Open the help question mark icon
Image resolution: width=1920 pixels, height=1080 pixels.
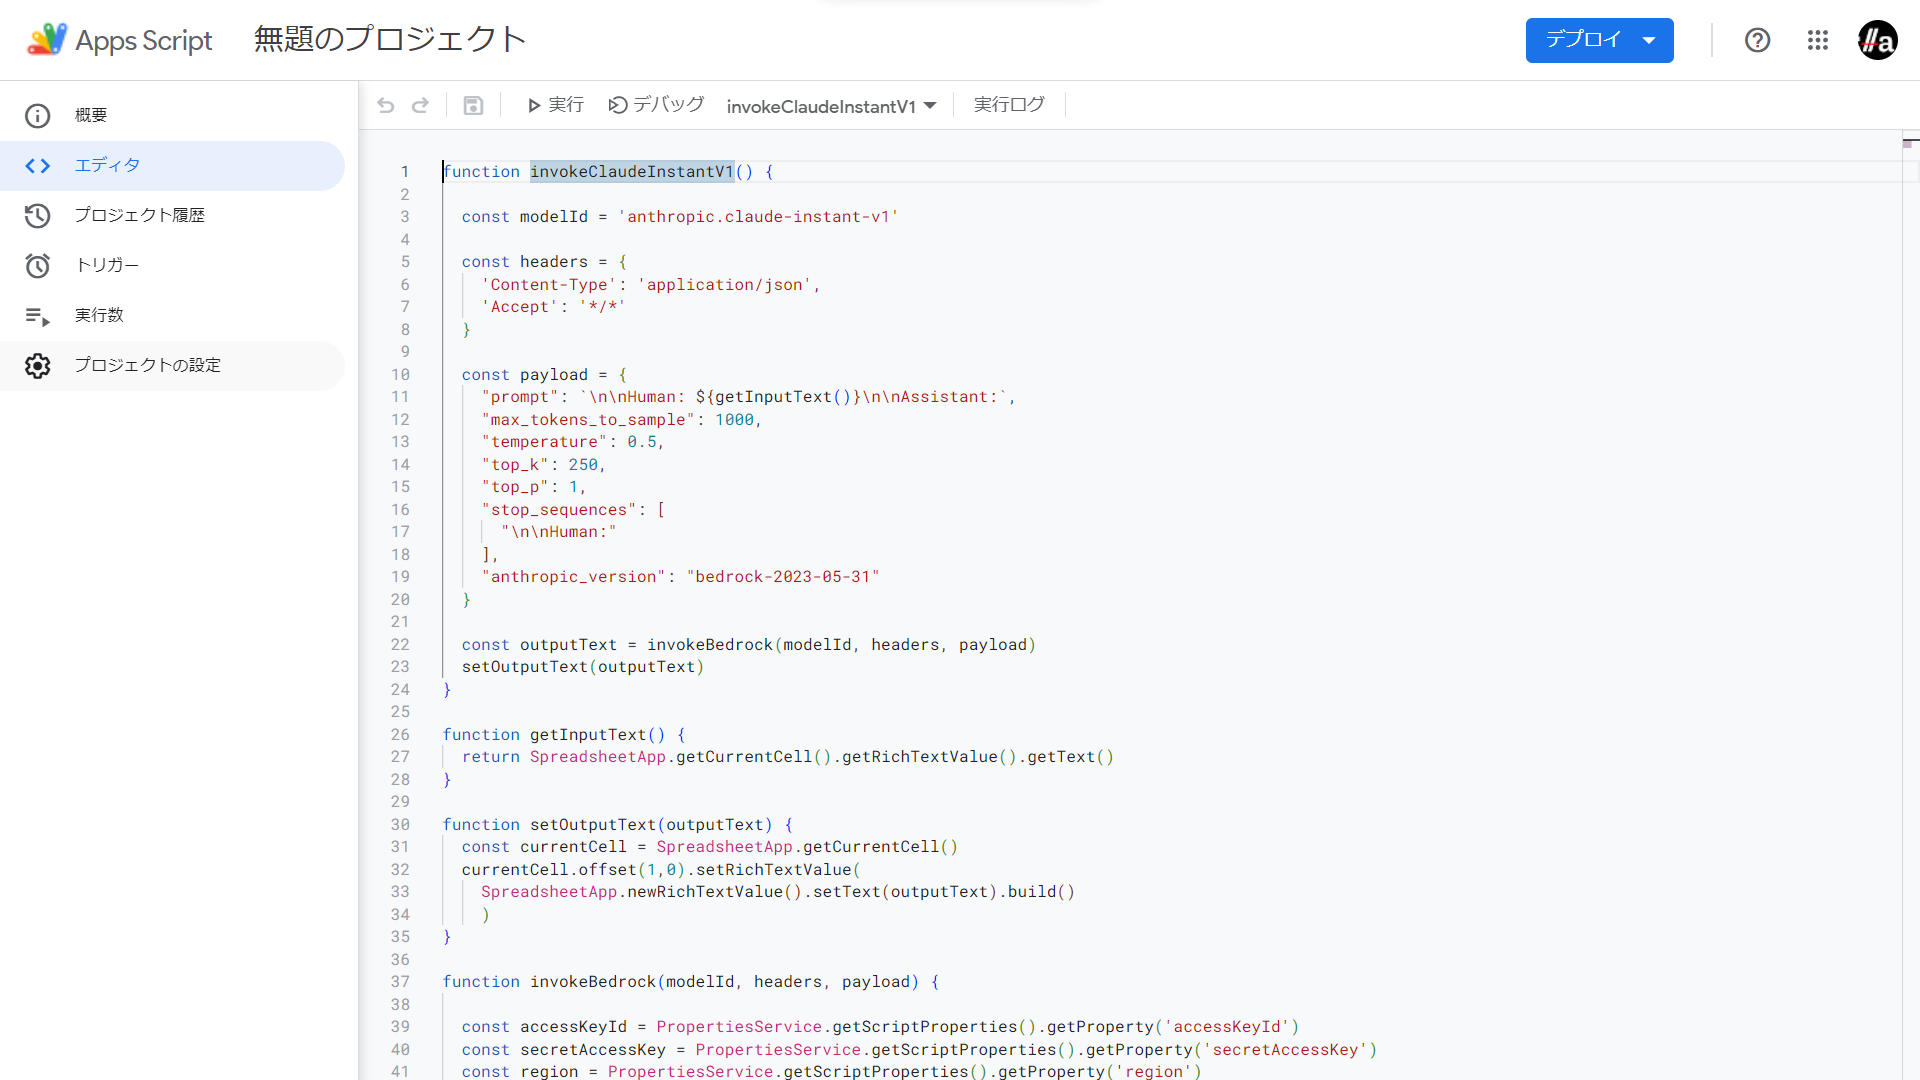tap(1757, 40)
